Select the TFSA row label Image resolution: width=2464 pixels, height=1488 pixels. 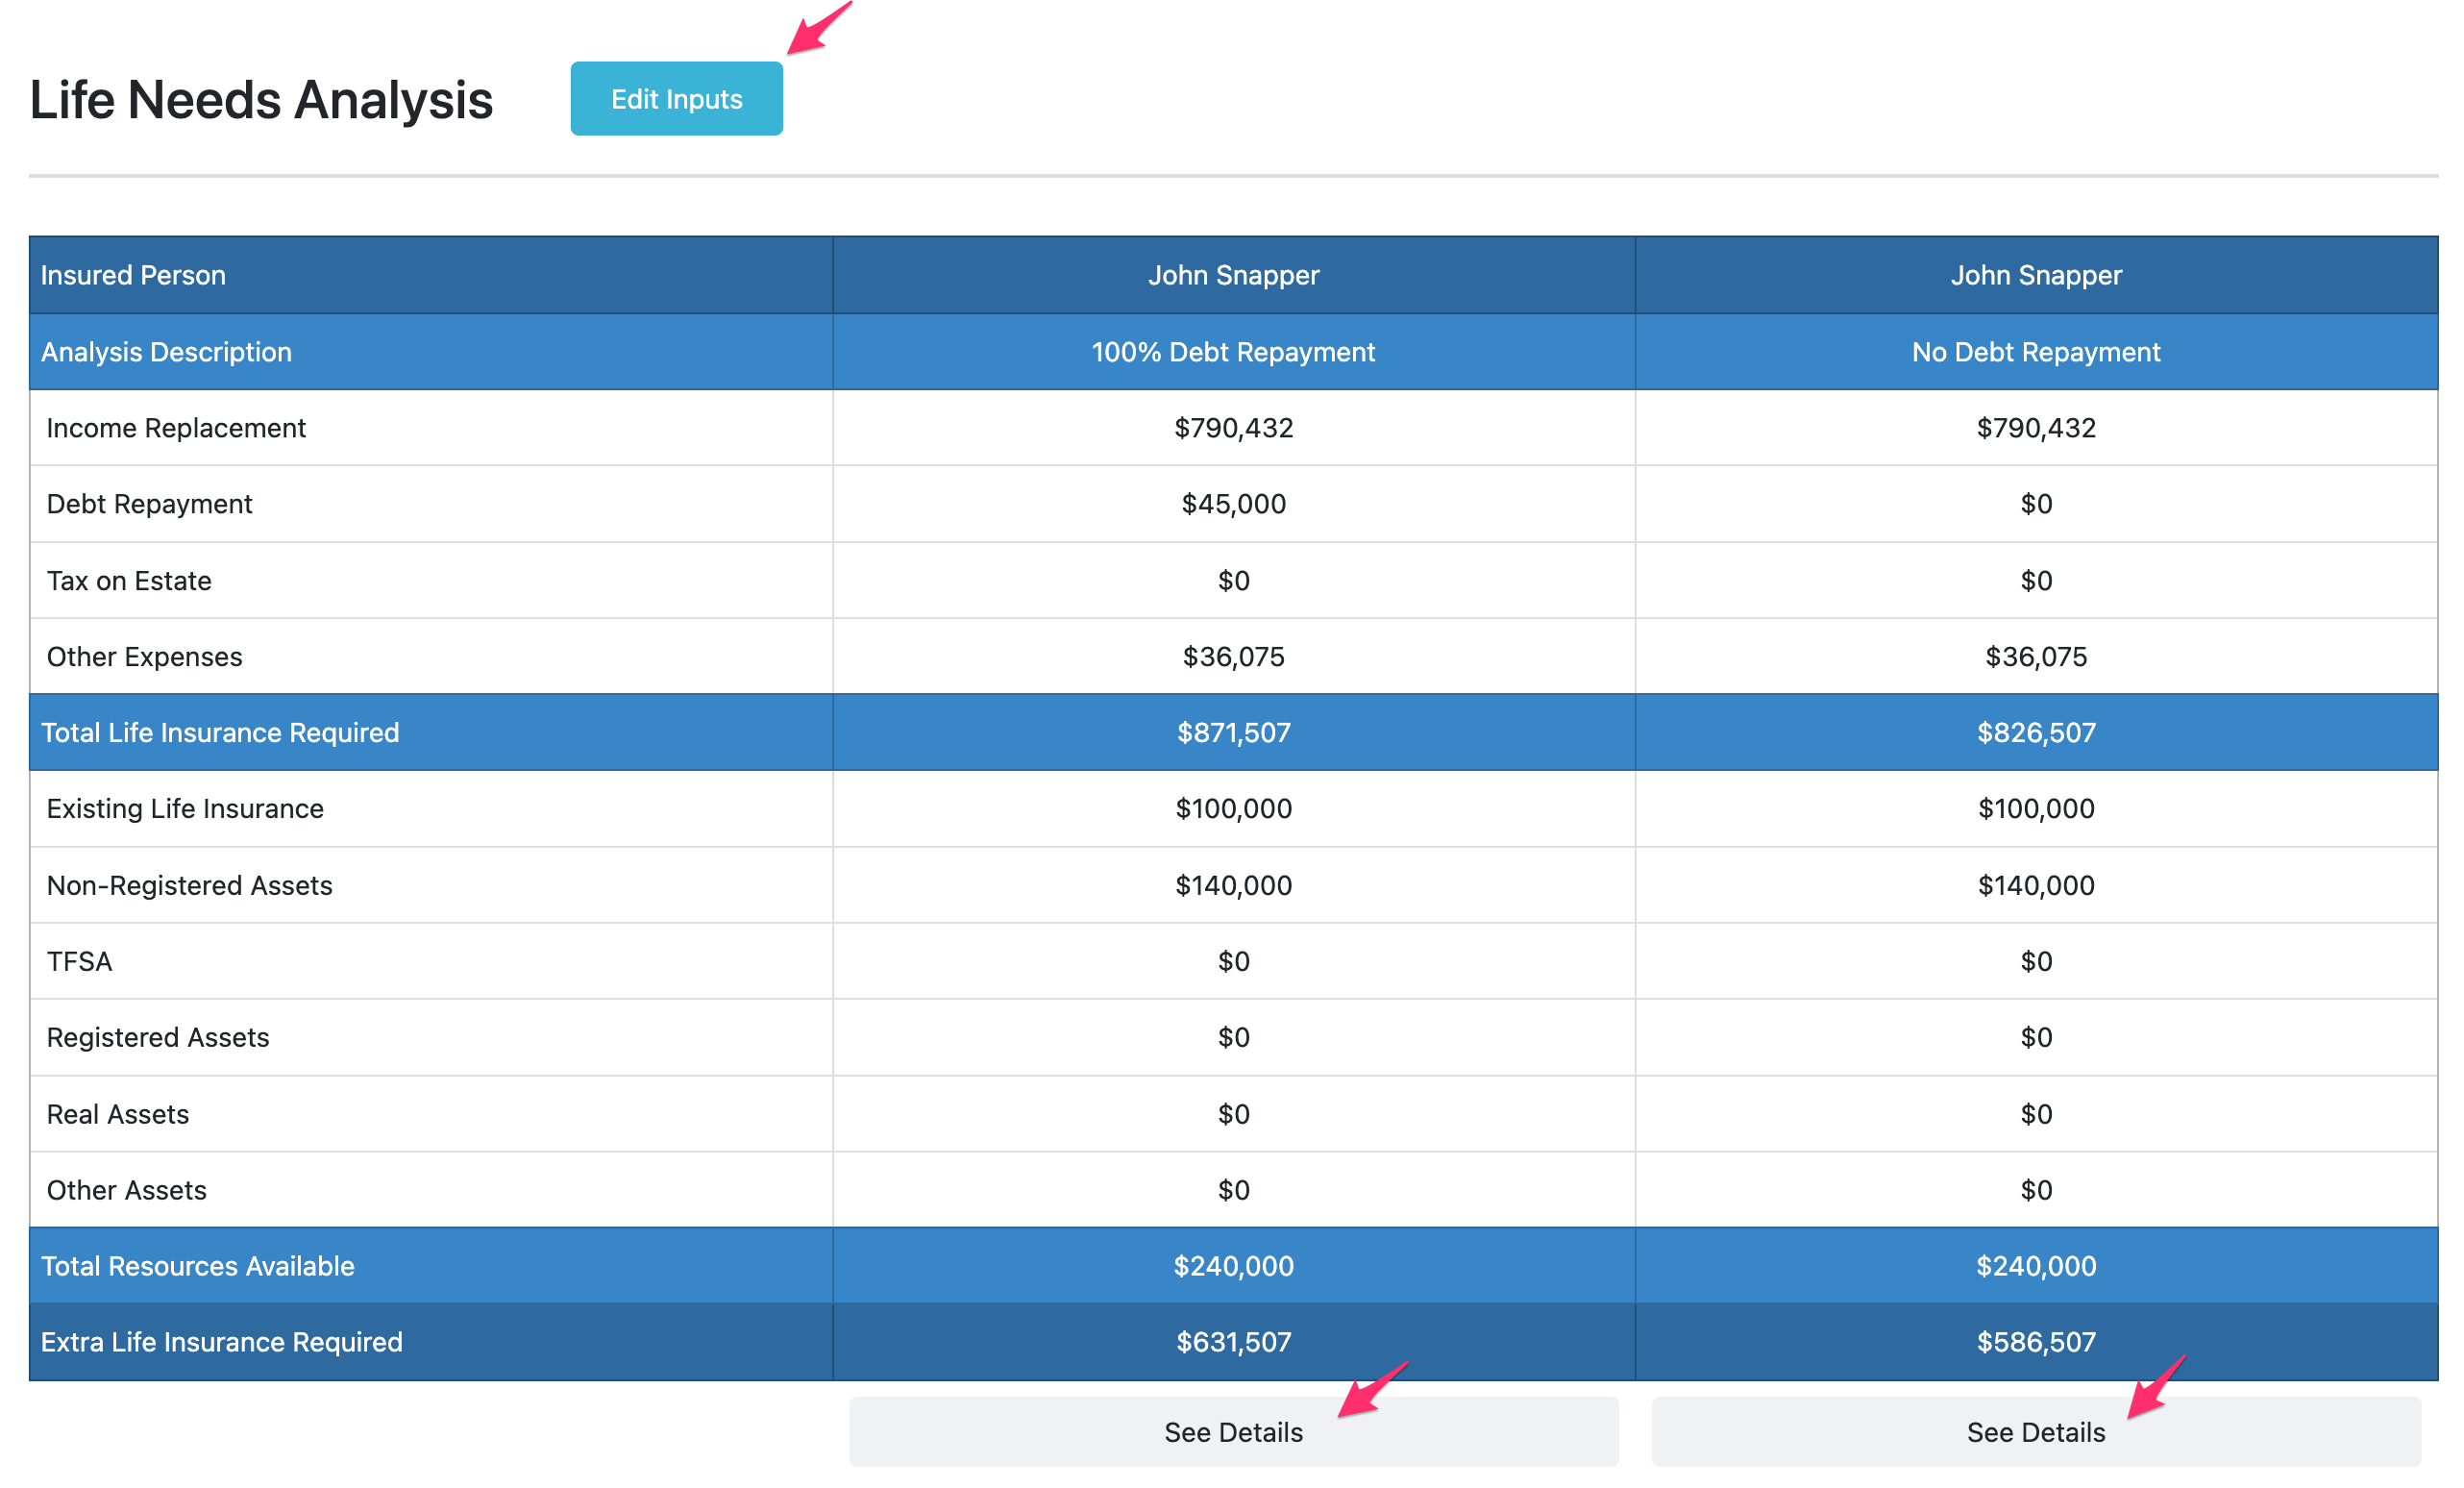[x=79, y=962]
